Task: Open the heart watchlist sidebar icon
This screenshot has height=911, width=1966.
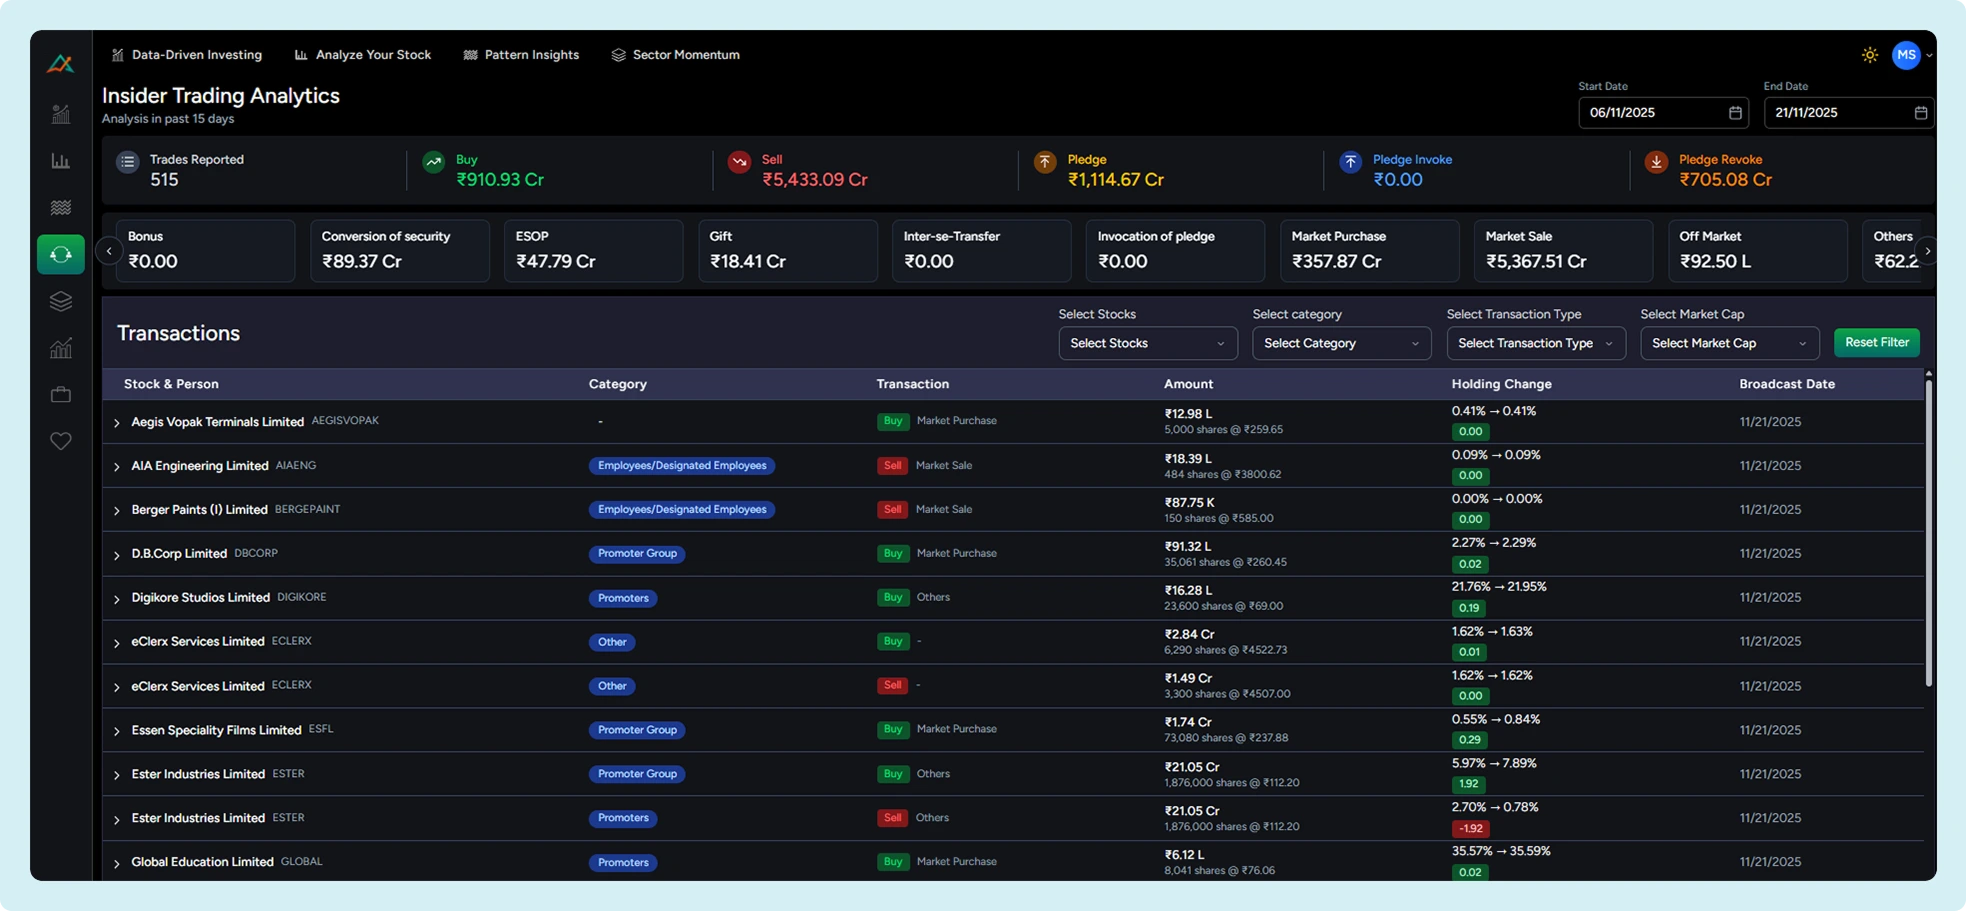Action: [x=61, y=441]
